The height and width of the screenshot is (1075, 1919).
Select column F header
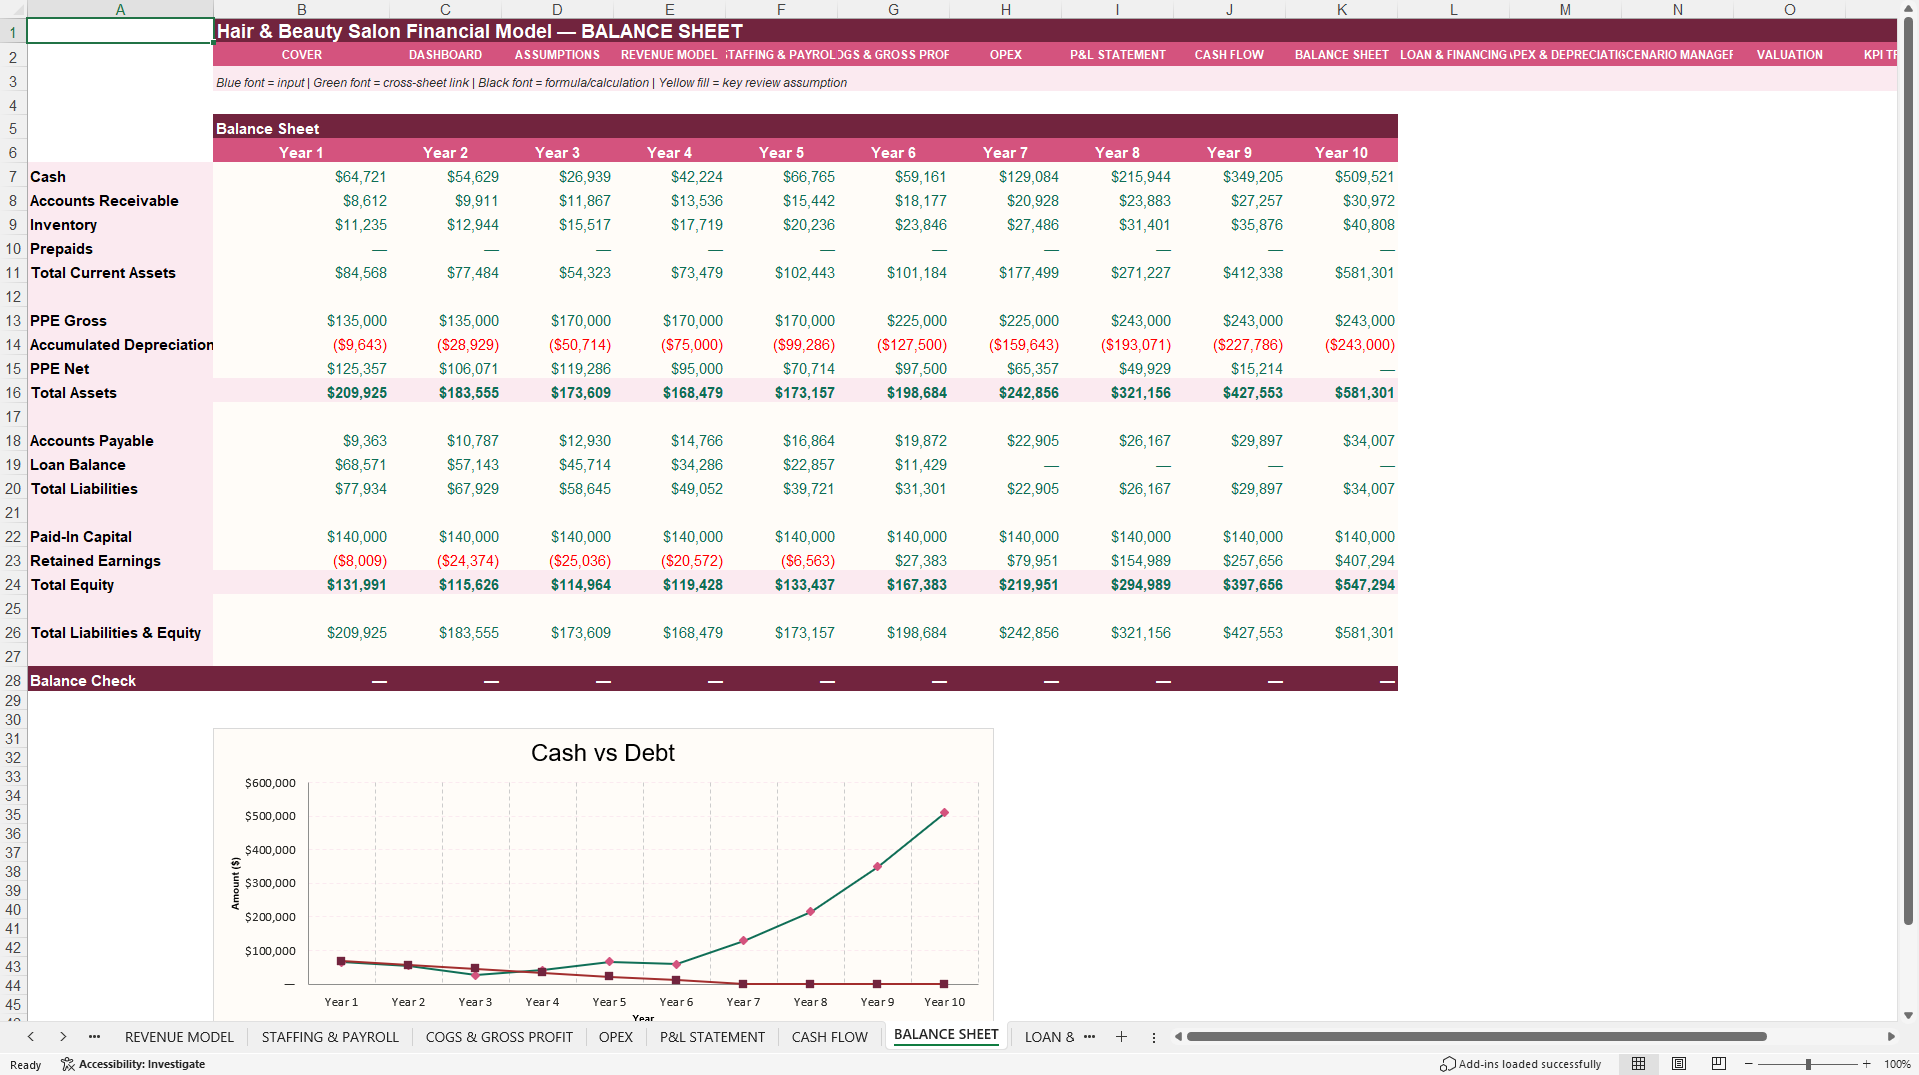(x=781, y=9)
